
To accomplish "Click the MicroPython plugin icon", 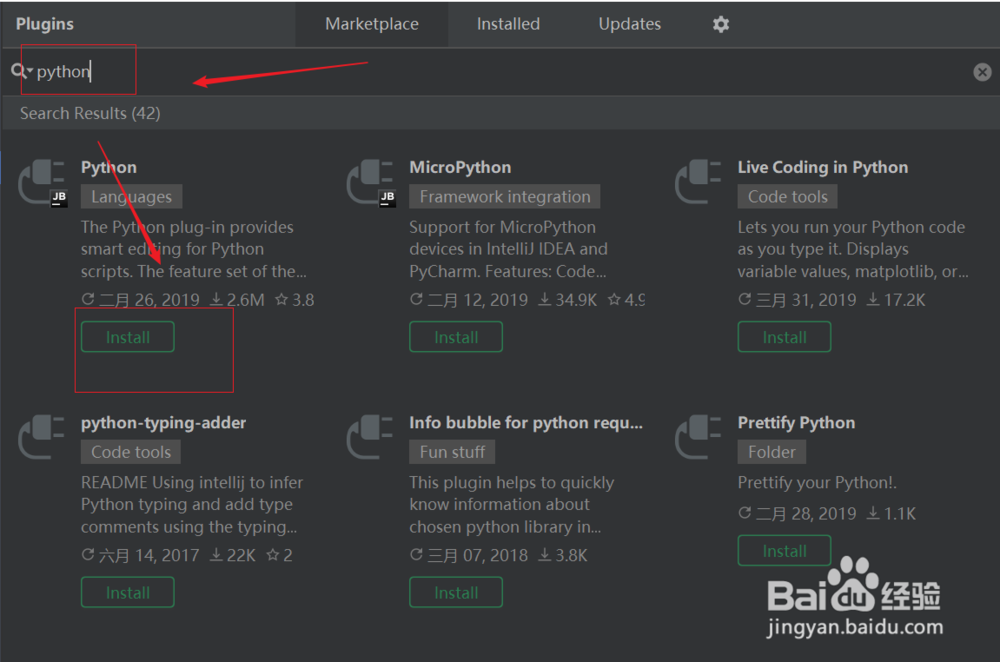I will [371, 183].
